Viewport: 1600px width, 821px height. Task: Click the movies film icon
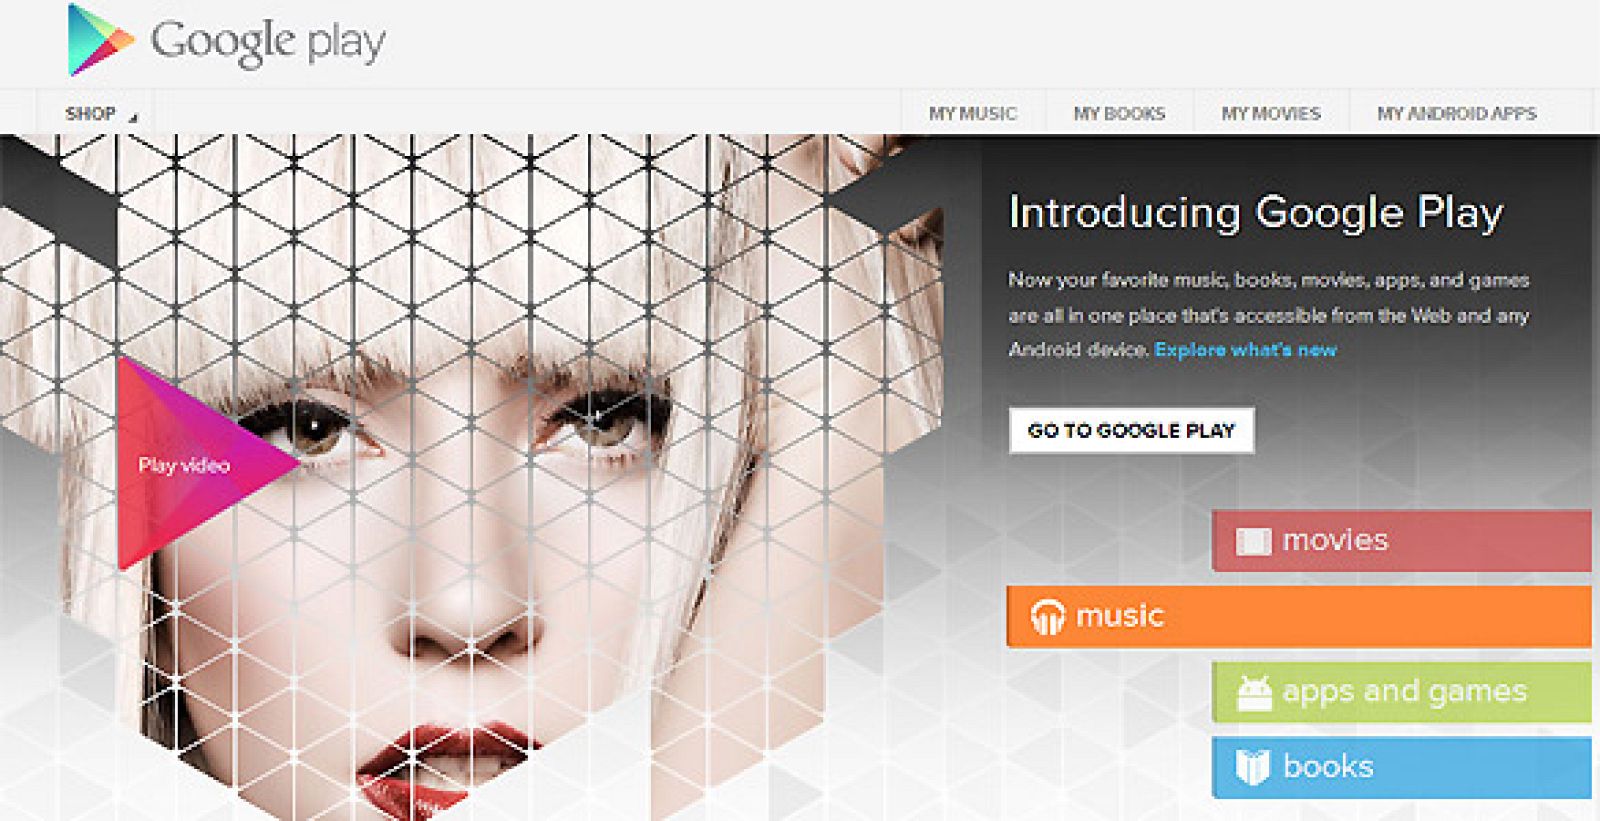tap(1253, 541)
